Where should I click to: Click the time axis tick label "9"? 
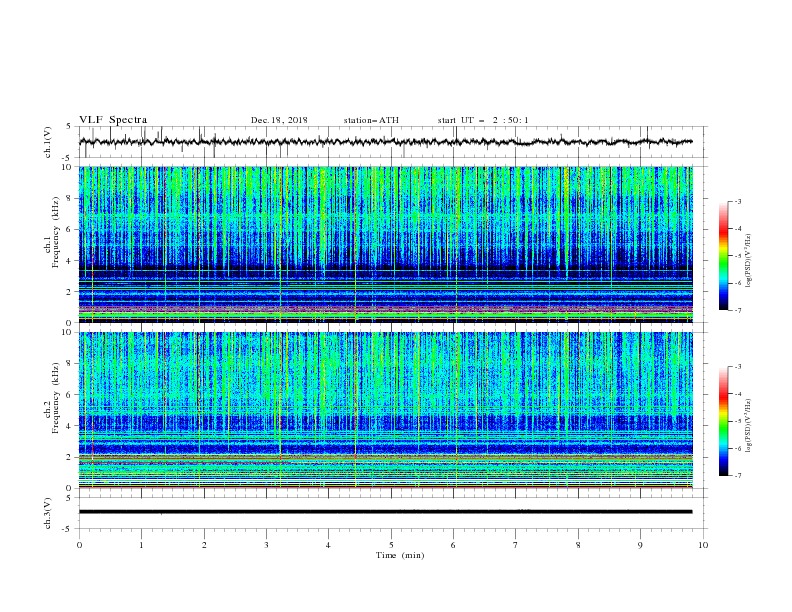(640, 545)
